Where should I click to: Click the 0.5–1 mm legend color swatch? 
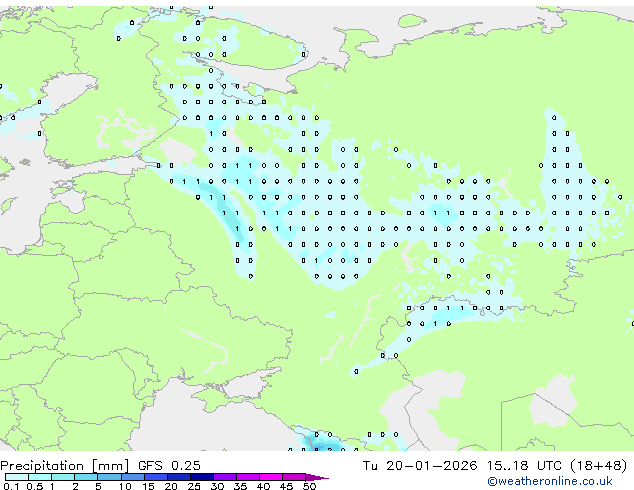(x=40, y=477)
